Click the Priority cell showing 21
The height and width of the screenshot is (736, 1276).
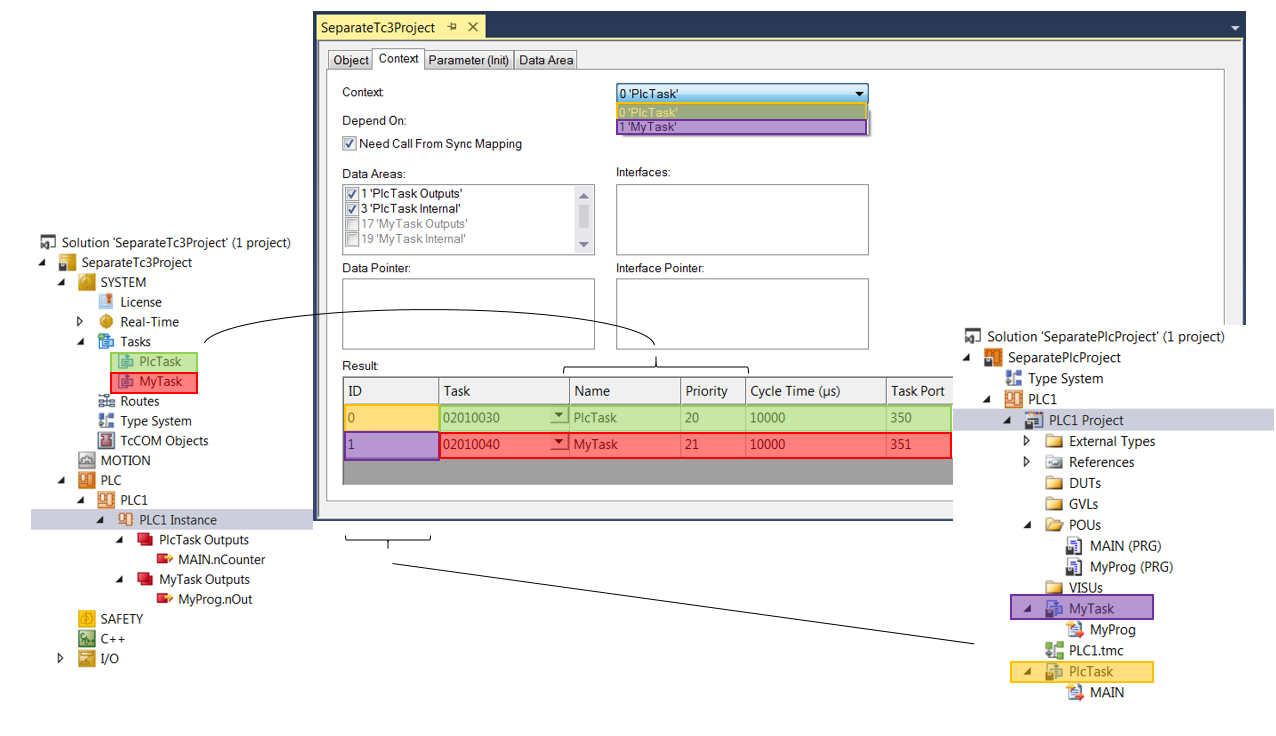pyautogui.click(x=711, y=444)
